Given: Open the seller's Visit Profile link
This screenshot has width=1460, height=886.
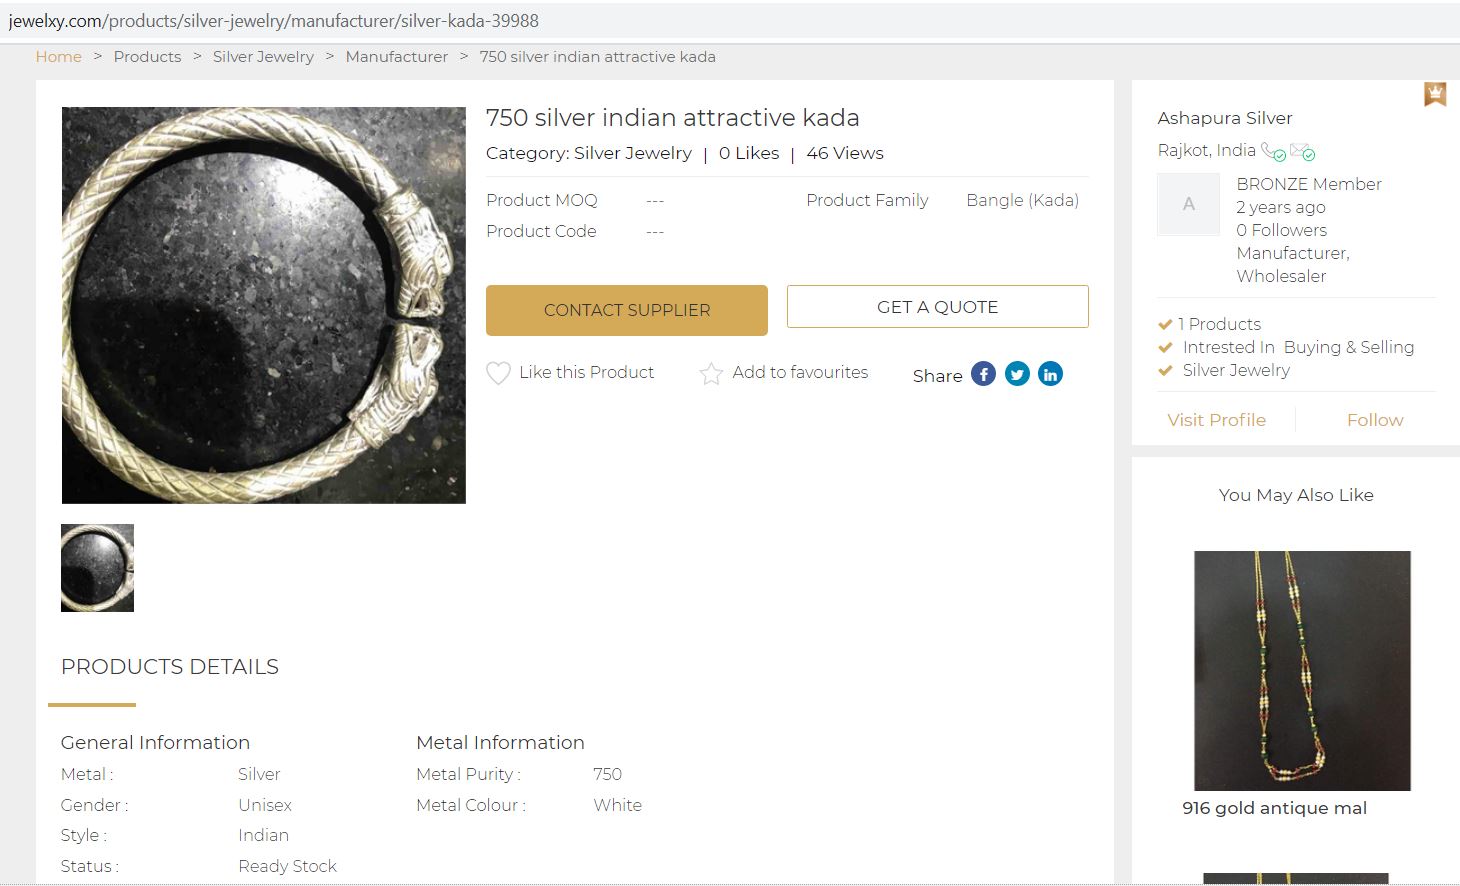Looking at the screenshot, I should (1216, 419).
